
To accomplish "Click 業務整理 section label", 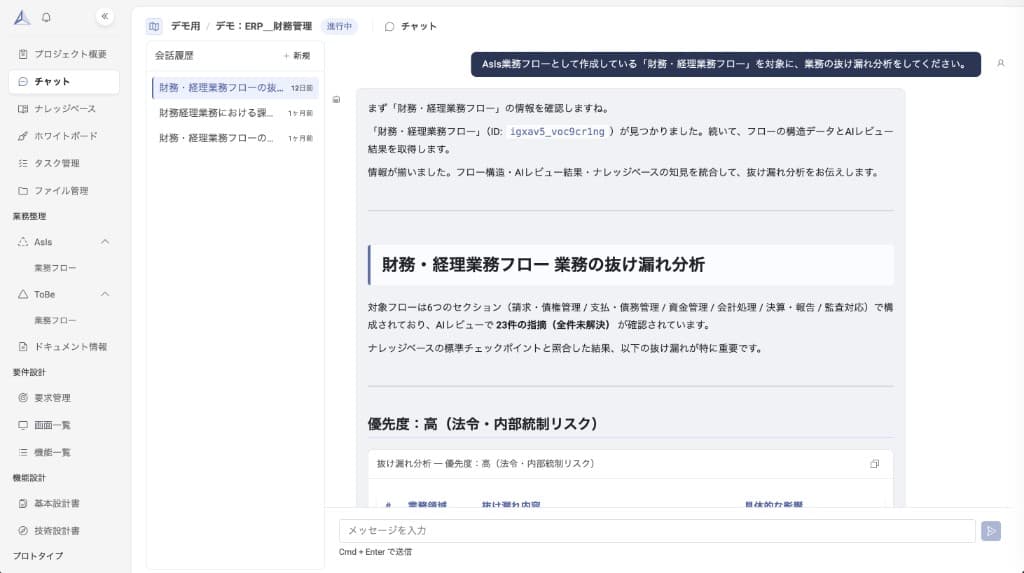I will click(x=29, y=216).
